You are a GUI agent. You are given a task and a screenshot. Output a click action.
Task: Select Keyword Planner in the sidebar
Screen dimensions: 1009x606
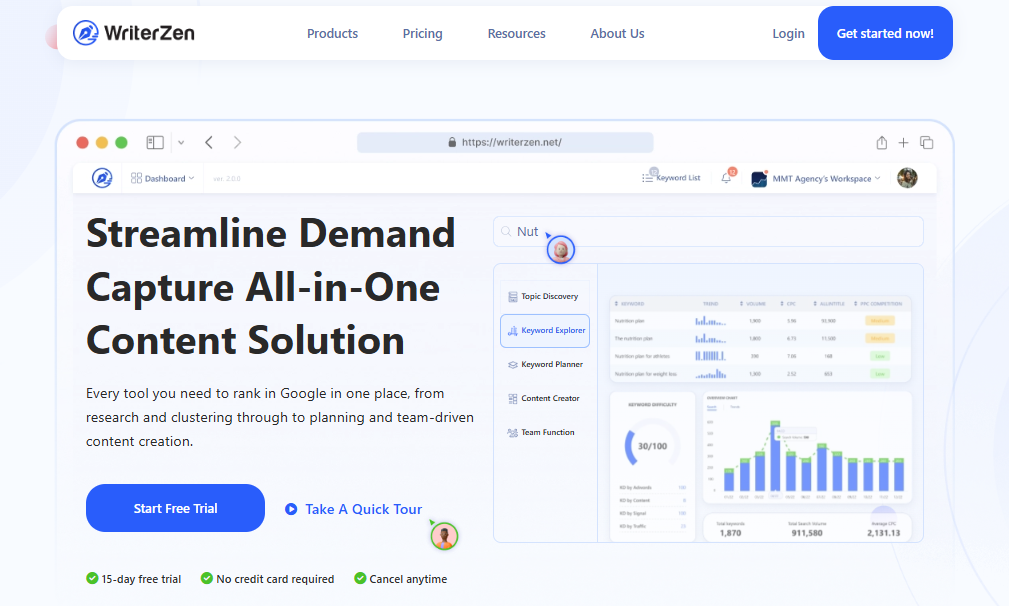(x=544, y=365)
